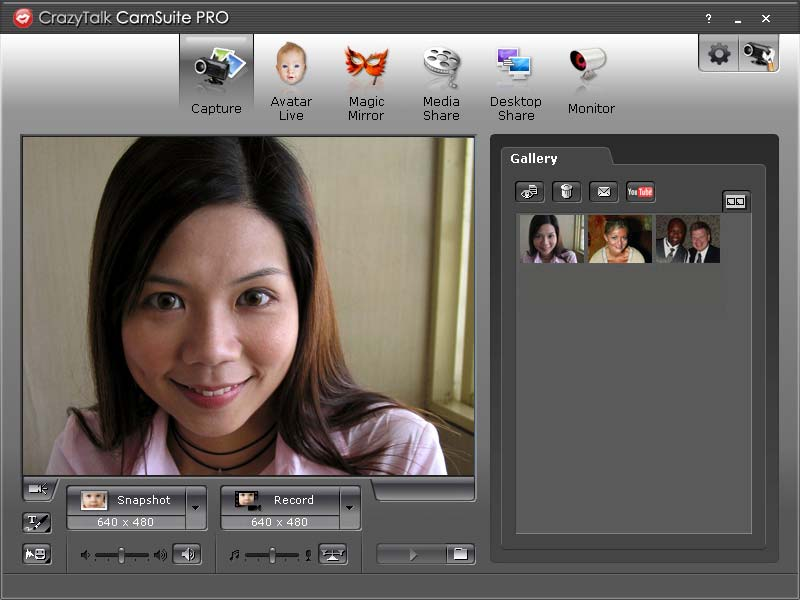Image resolution: width=800 pixels, height=600 pixels.
Task: Open webcam setup wrench icon
Action: (x=759, y=53)
